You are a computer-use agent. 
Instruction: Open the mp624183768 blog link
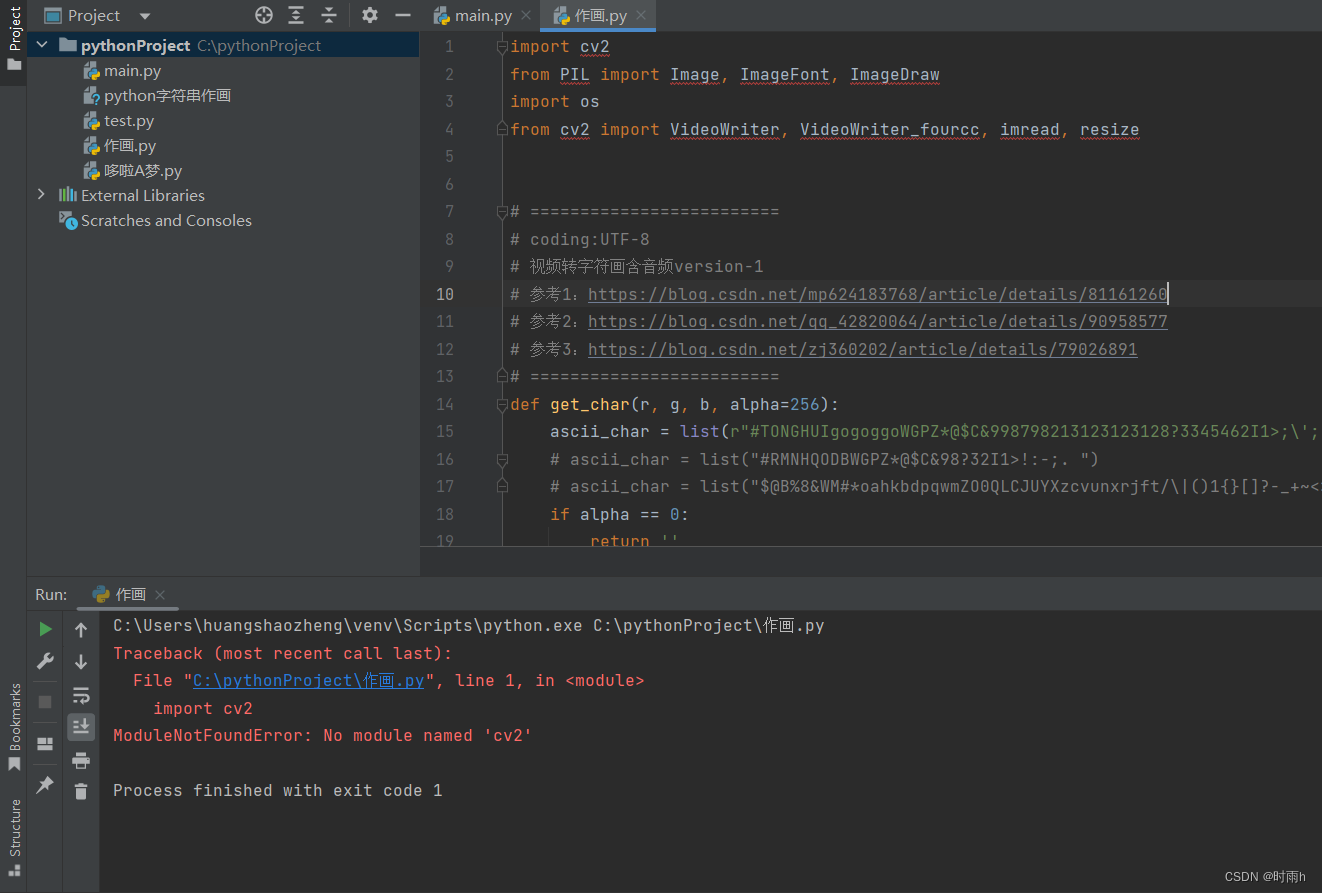coord(877,294)
